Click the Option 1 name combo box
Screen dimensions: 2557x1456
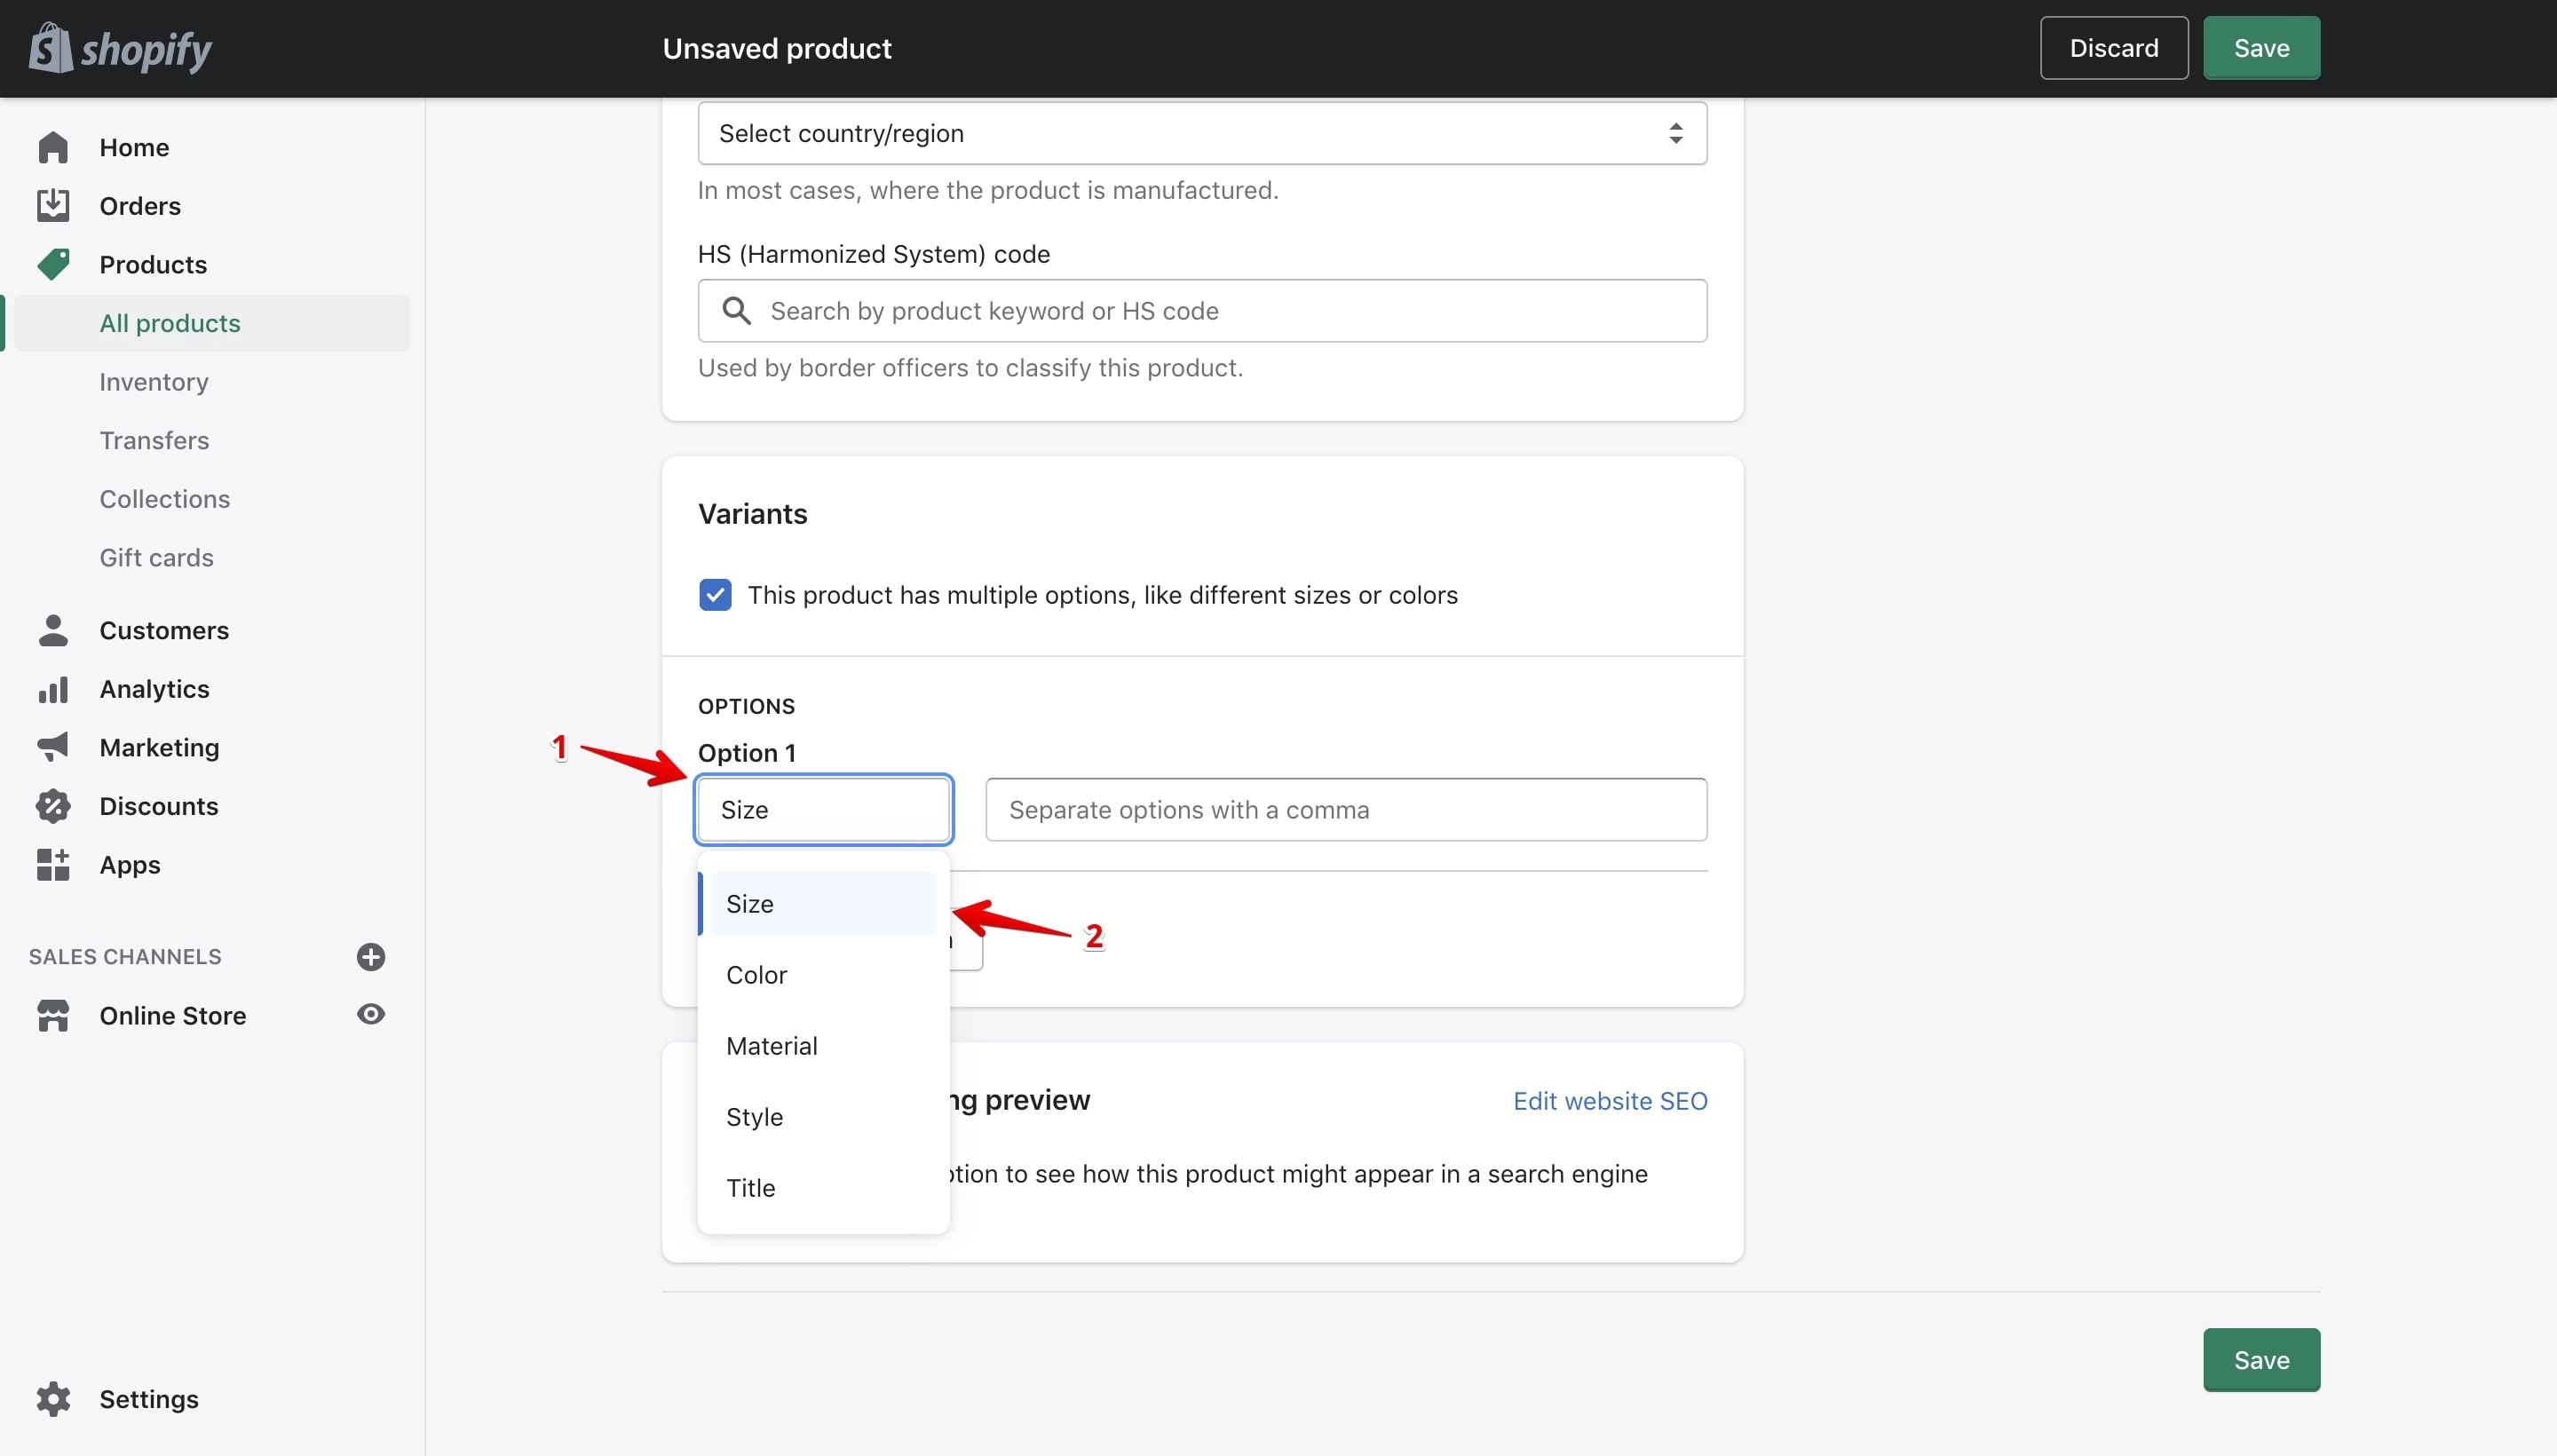(823, 809)
